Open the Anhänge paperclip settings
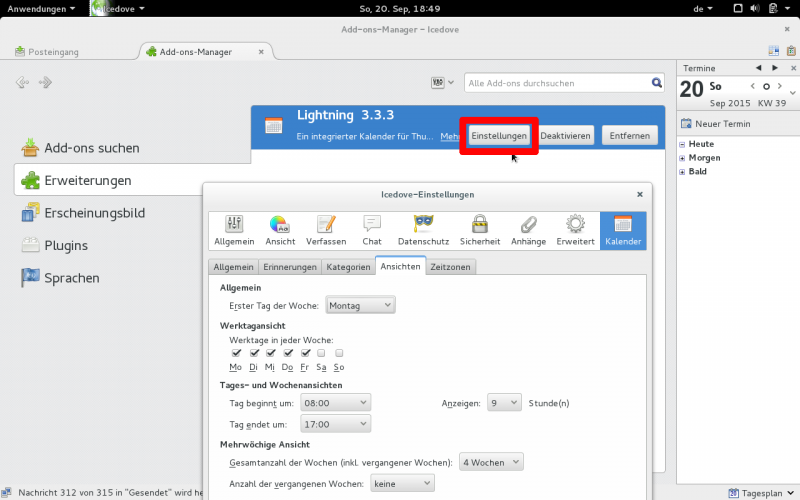 tap(529, 230)
